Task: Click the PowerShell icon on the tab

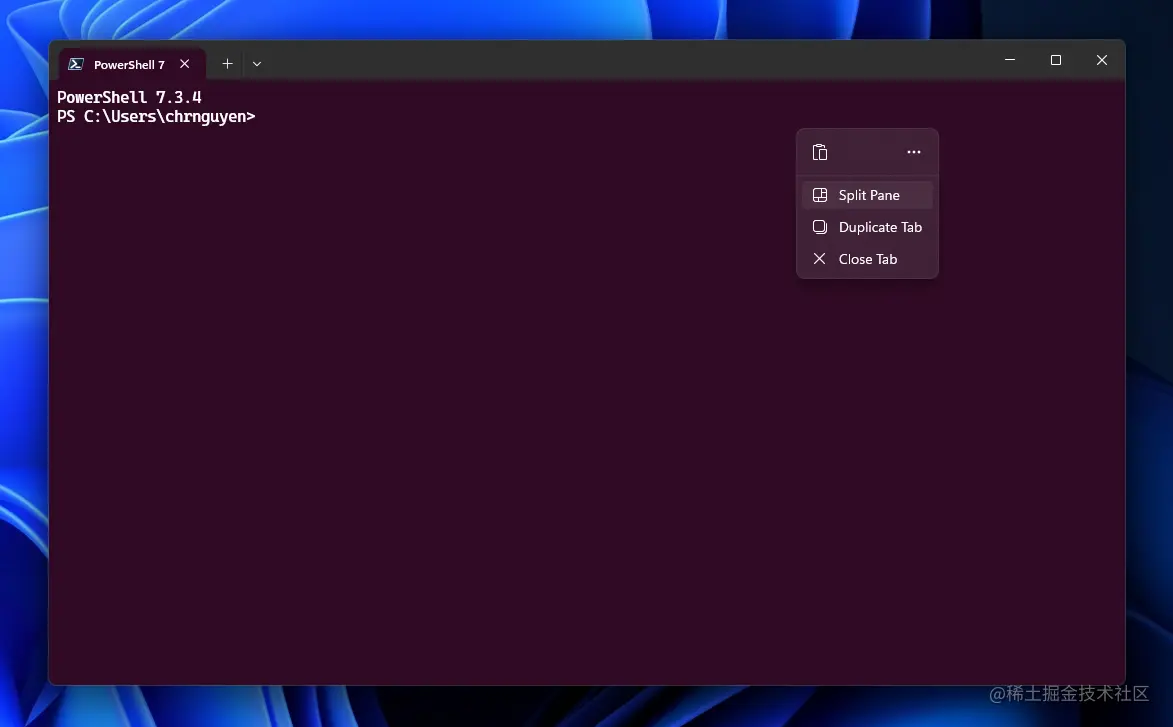Action: pos(76,64)
